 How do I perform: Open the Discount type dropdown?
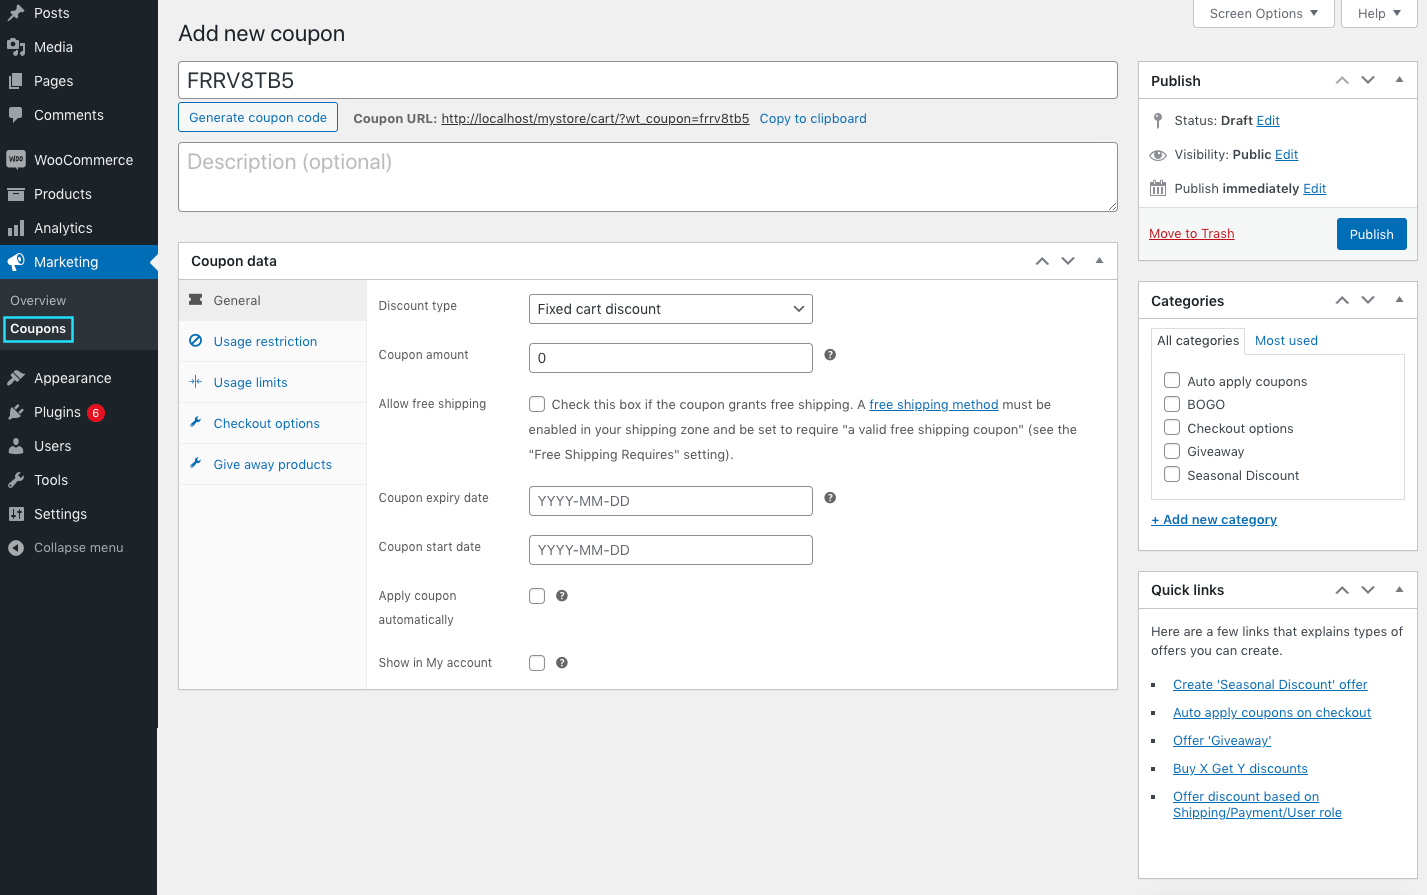tap(670, 309)
